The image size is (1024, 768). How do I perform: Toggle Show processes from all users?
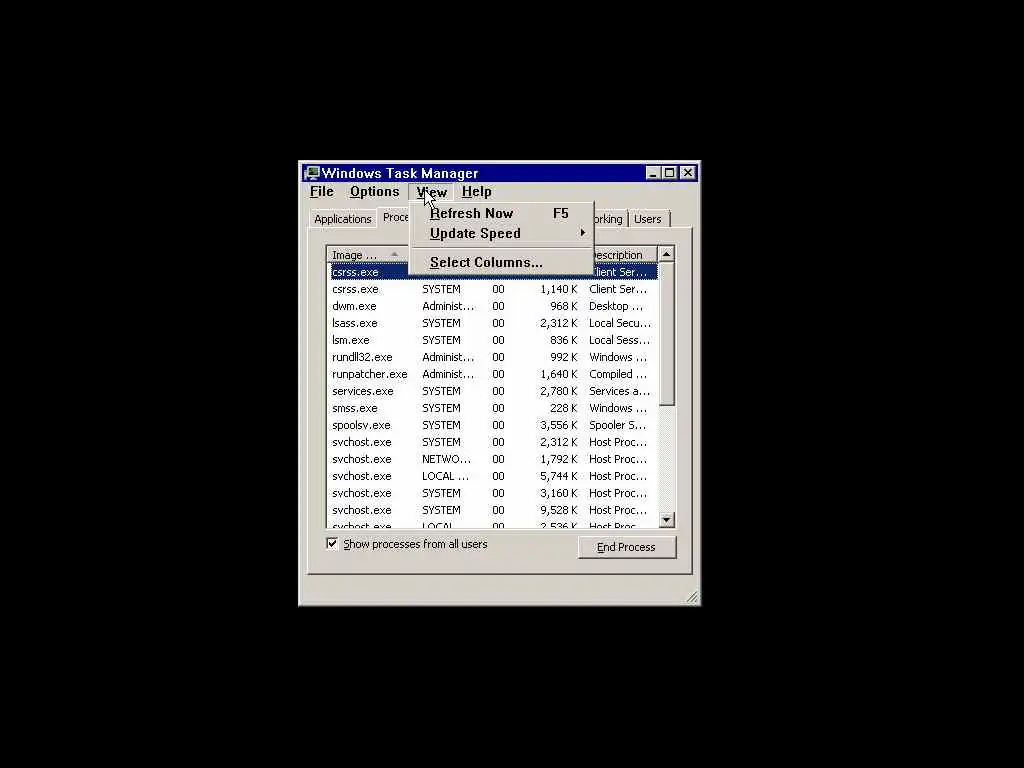pyautogui.click(x=332, y=544)
